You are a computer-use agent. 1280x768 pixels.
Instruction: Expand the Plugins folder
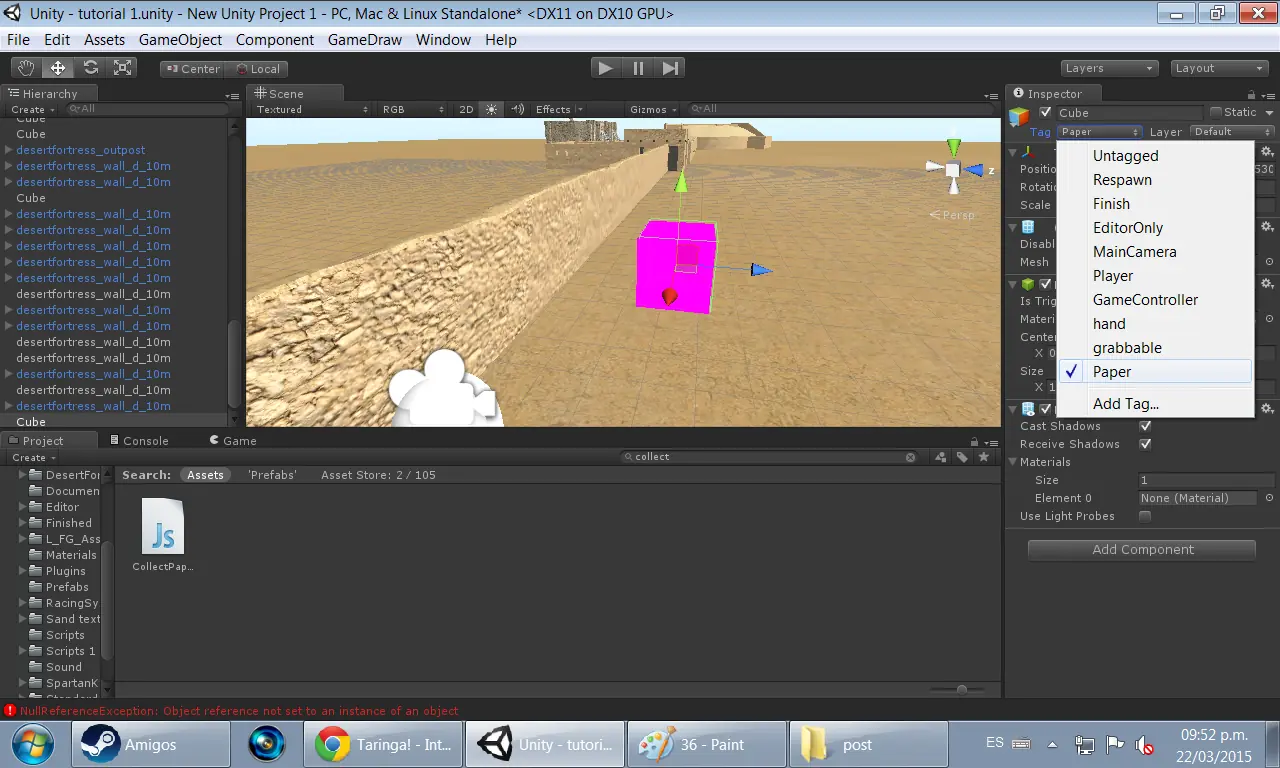point(23,571)
